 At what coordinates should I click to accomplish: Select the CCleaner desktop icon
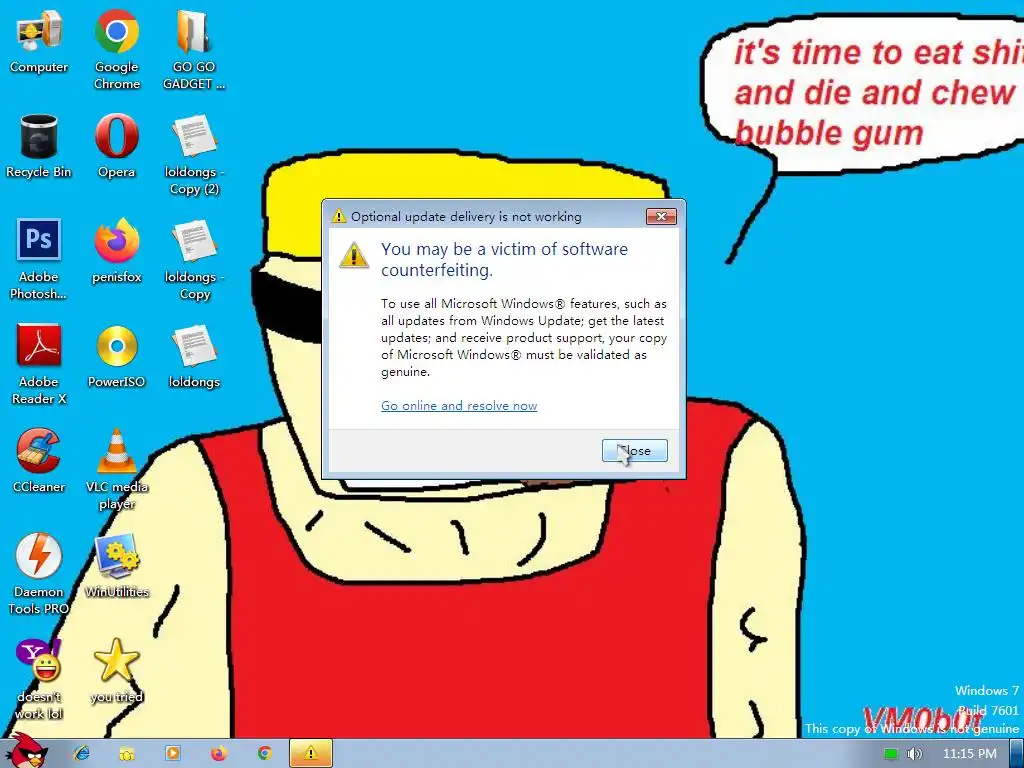point(39,461)
